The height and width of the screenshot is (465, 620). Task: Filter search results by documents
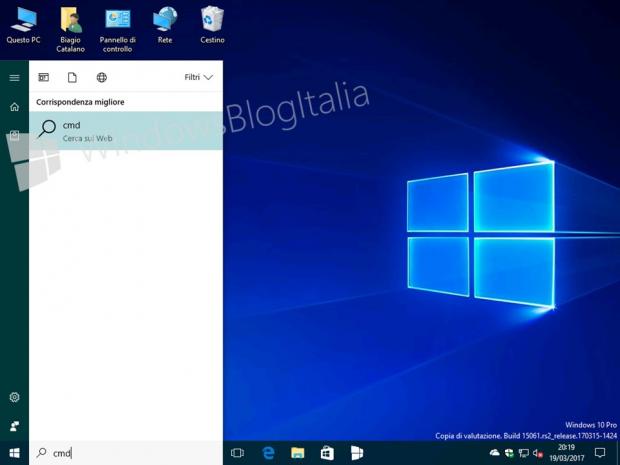72,77
